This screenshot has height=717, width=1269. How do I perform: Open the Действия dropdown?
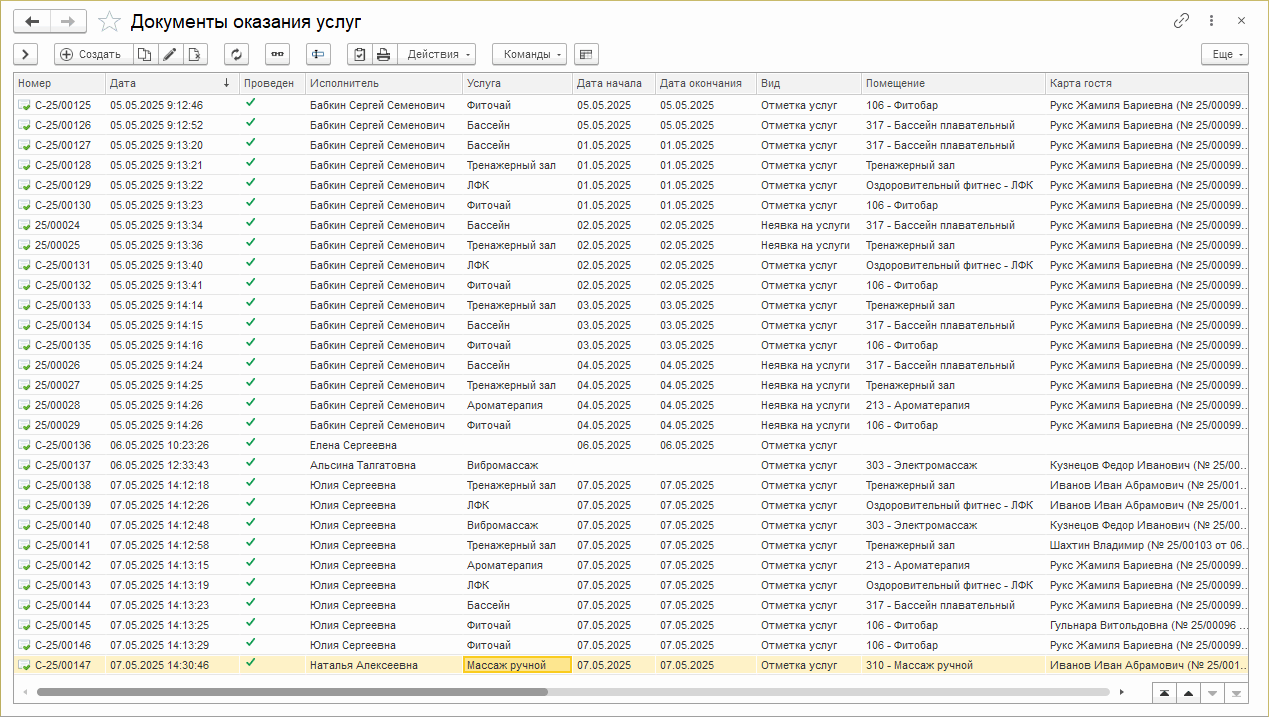coord(438,54)
